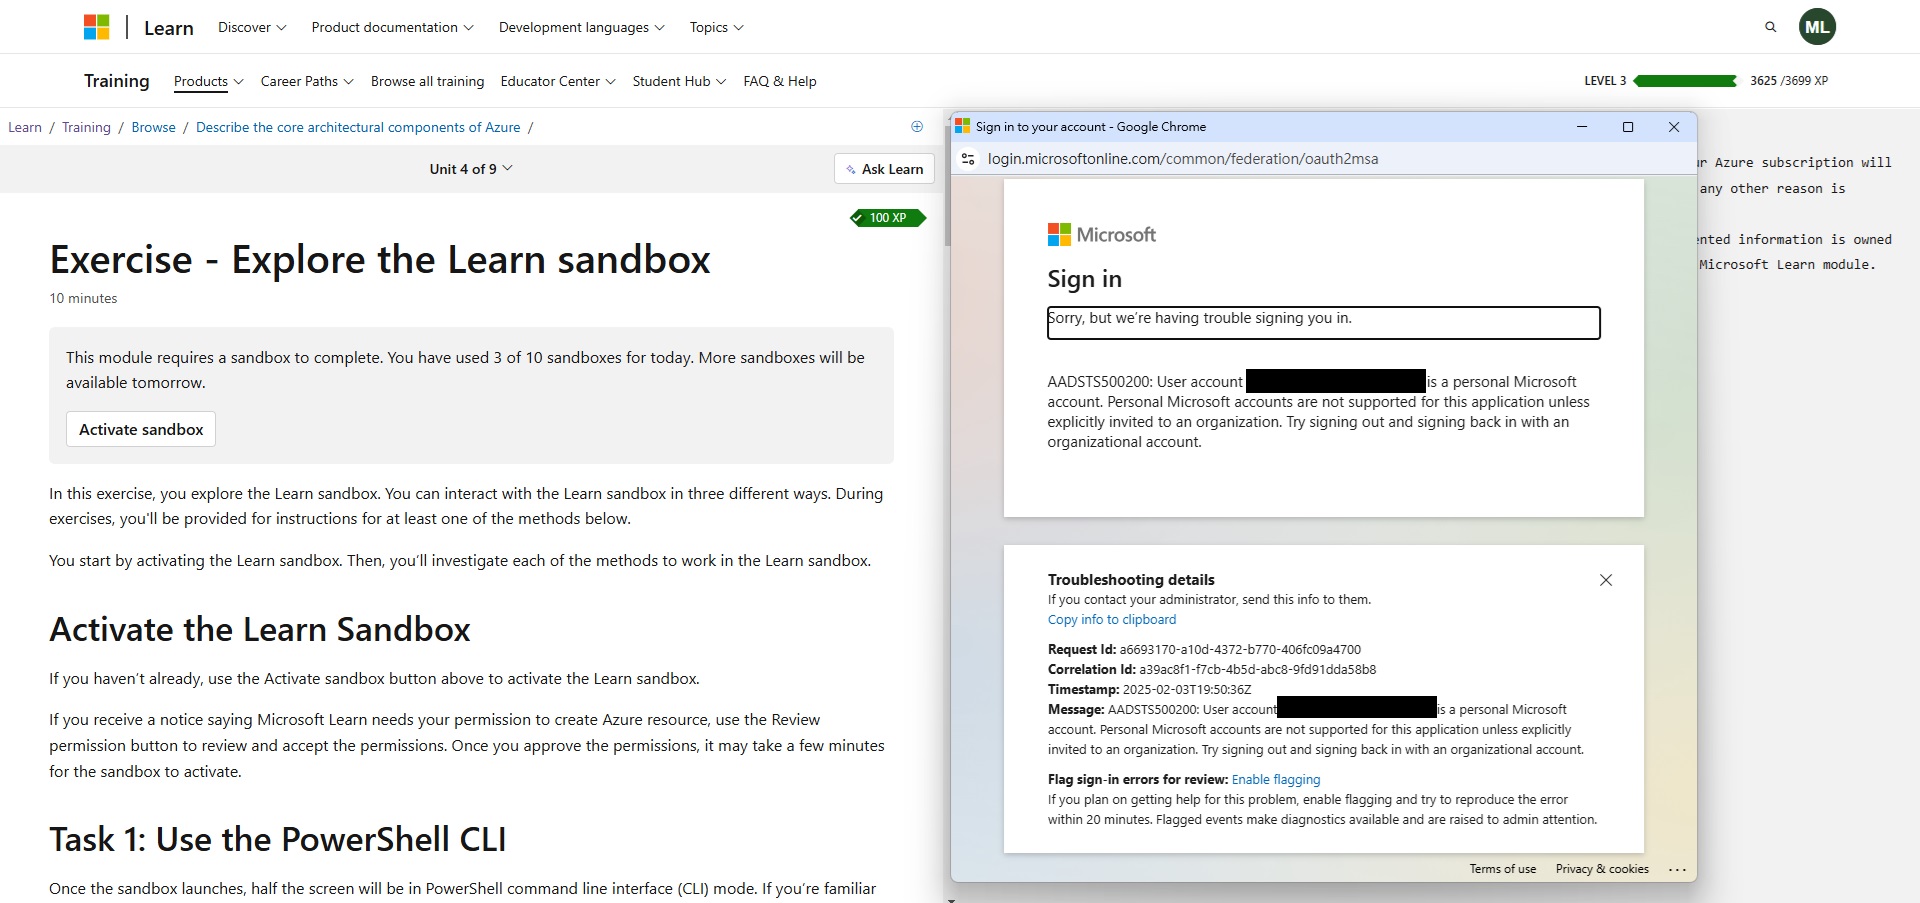Close the Troubleshooting details panel
Image resolution: width=1920 pixels, height=903 pixels.
[x=1606, y=580]
